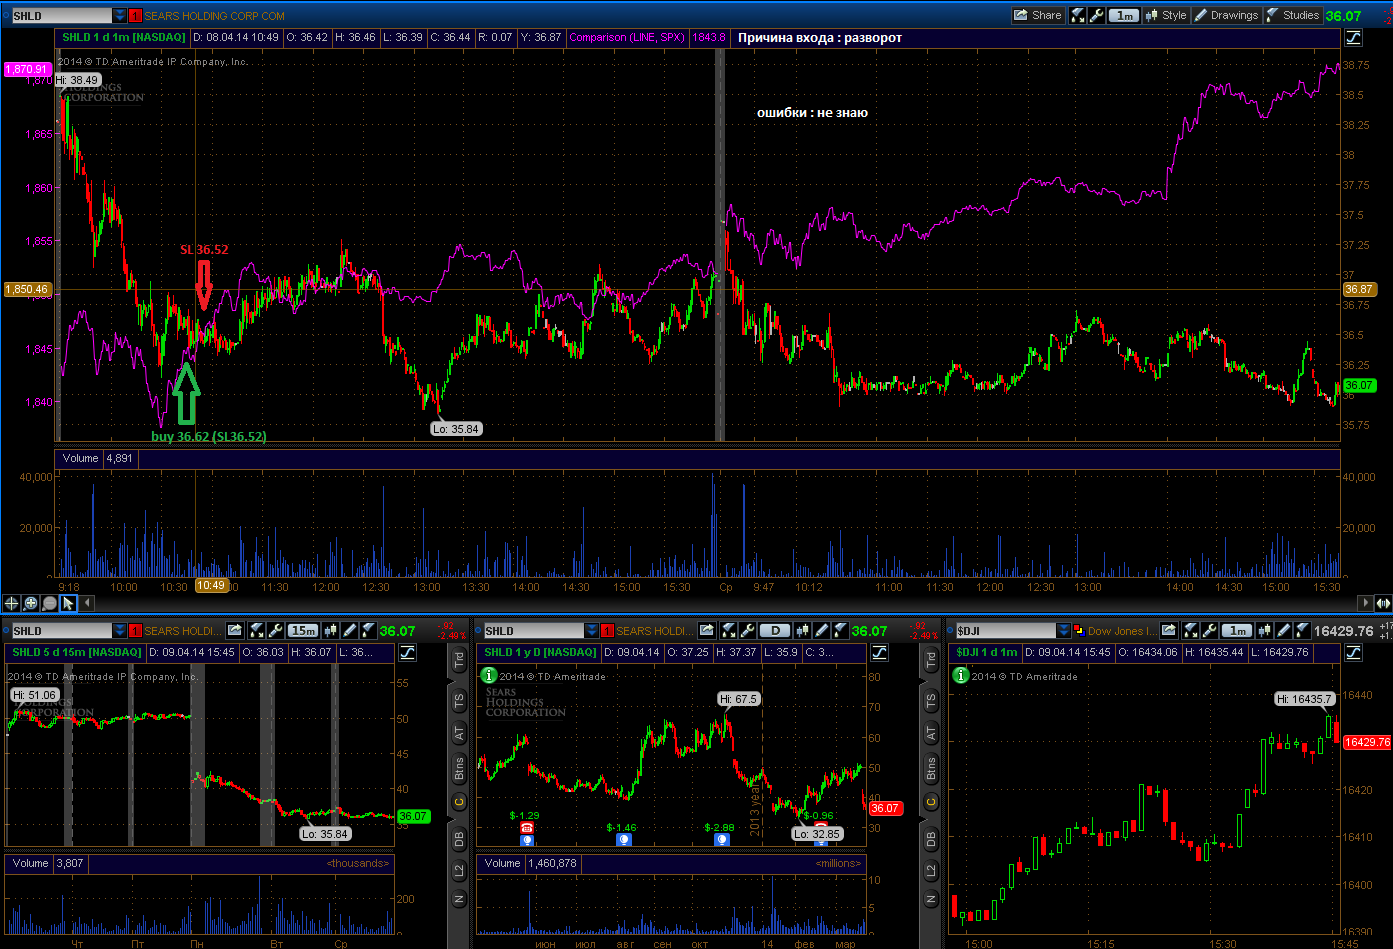
Task: Open the Share menu of main chart
Action: (1037, 15)
